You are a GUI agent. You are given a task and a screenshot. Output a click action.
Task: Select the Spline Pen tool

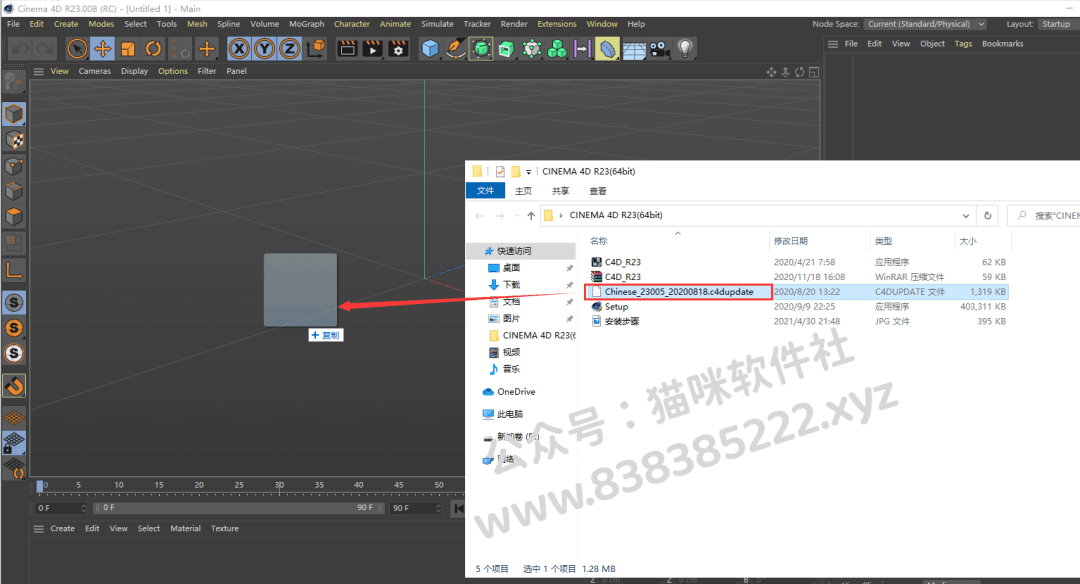[x=455, y=49]
